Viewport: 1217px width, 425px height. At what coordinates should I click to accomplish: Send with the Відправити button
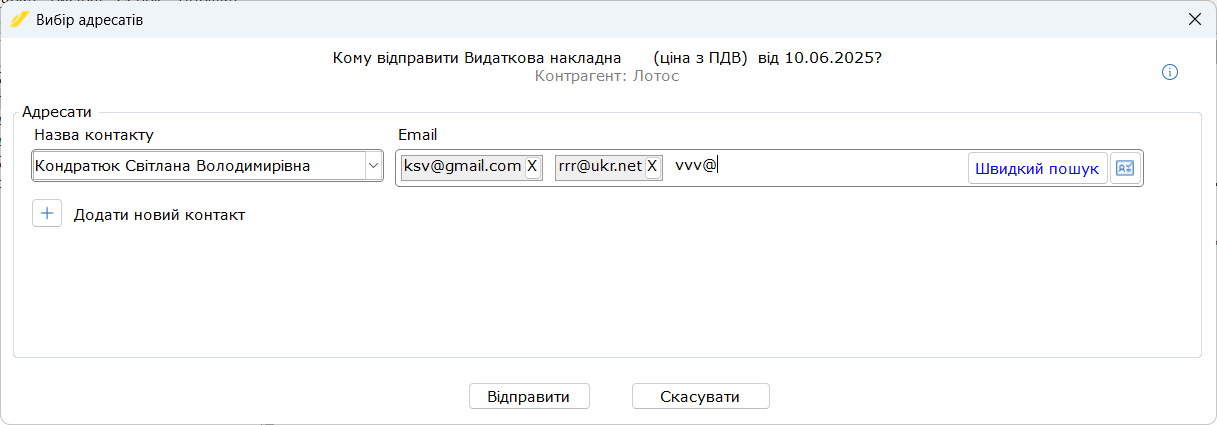[529, 397]
